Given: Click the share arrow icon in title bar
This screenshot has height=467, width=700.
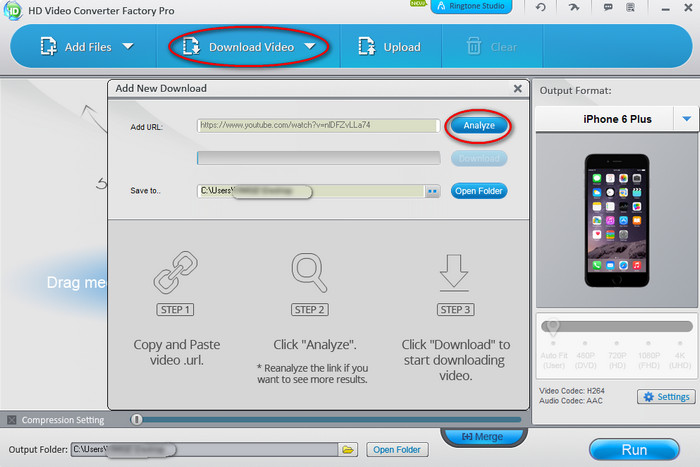Looking at the screenshot, I should tap(574, 7).
